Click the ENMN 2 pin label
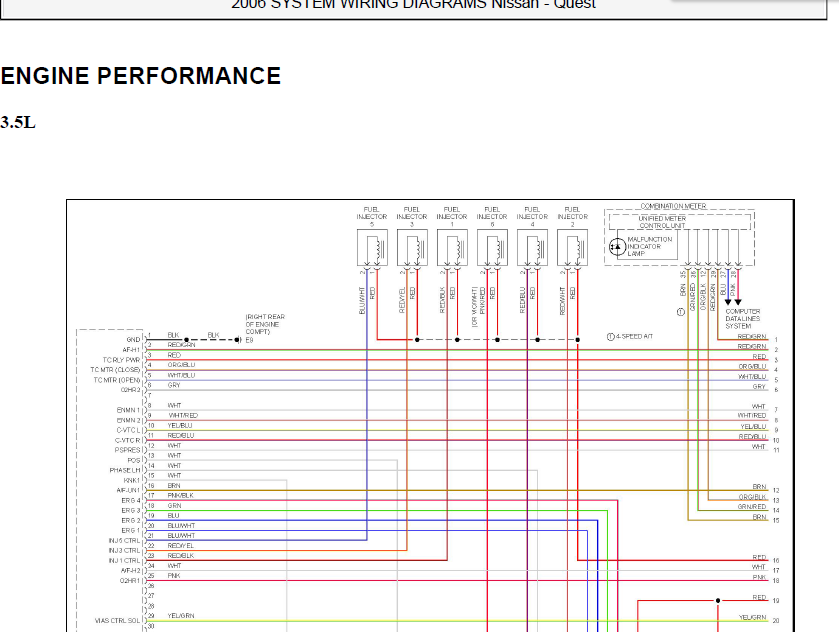The width and height of the screenshot is (839, 632). click(x=128, y=421)
